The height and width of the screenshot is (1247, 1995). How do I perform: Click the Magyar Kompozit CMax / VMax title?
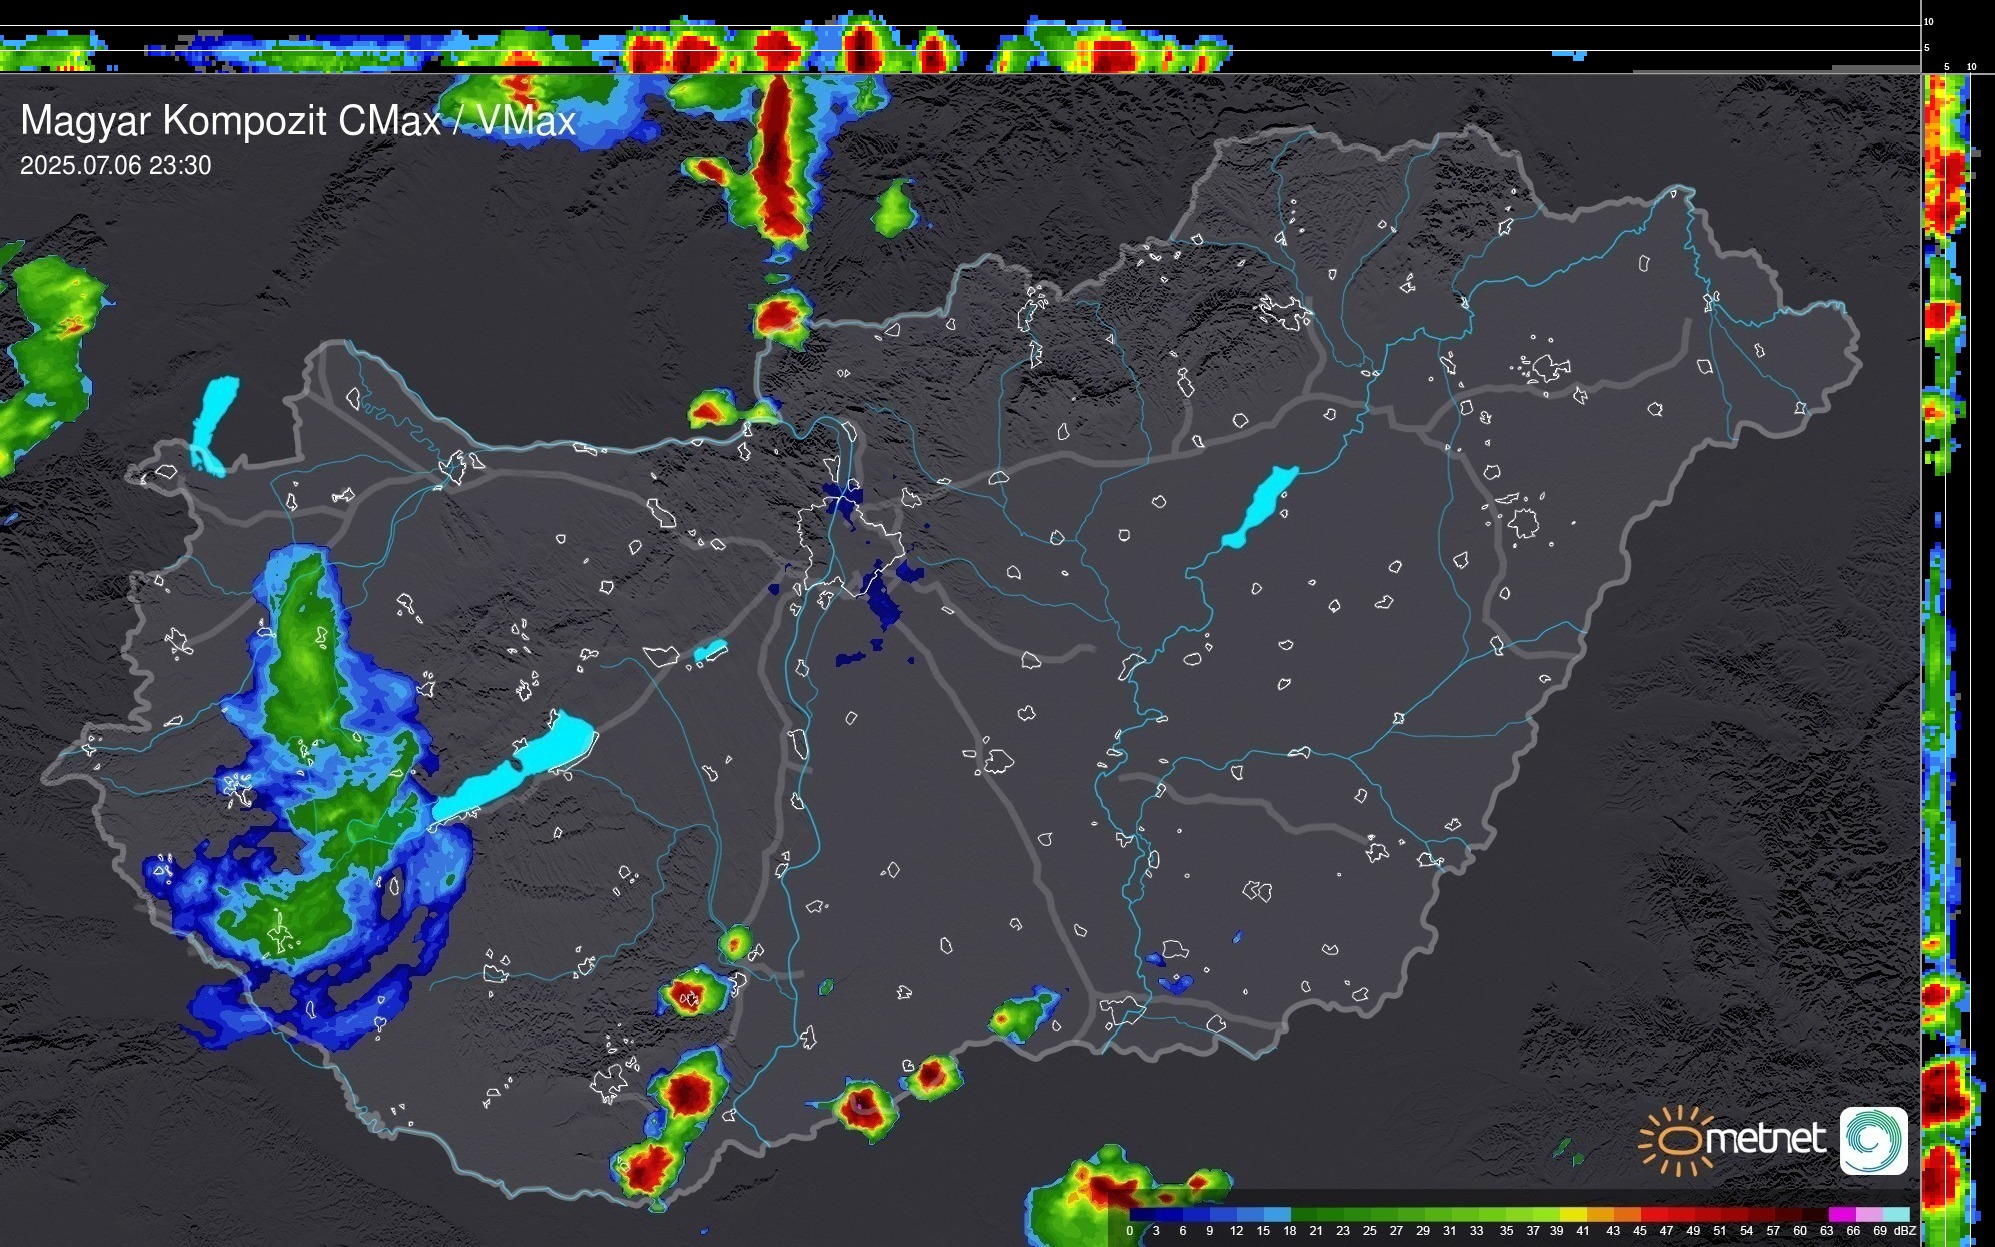tap(298, 121)
